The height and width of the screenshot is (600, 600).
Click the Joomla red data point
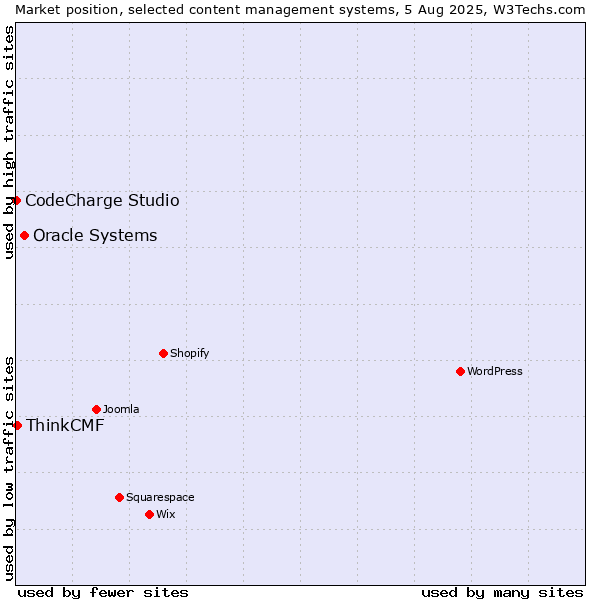(x=96, y=409)
